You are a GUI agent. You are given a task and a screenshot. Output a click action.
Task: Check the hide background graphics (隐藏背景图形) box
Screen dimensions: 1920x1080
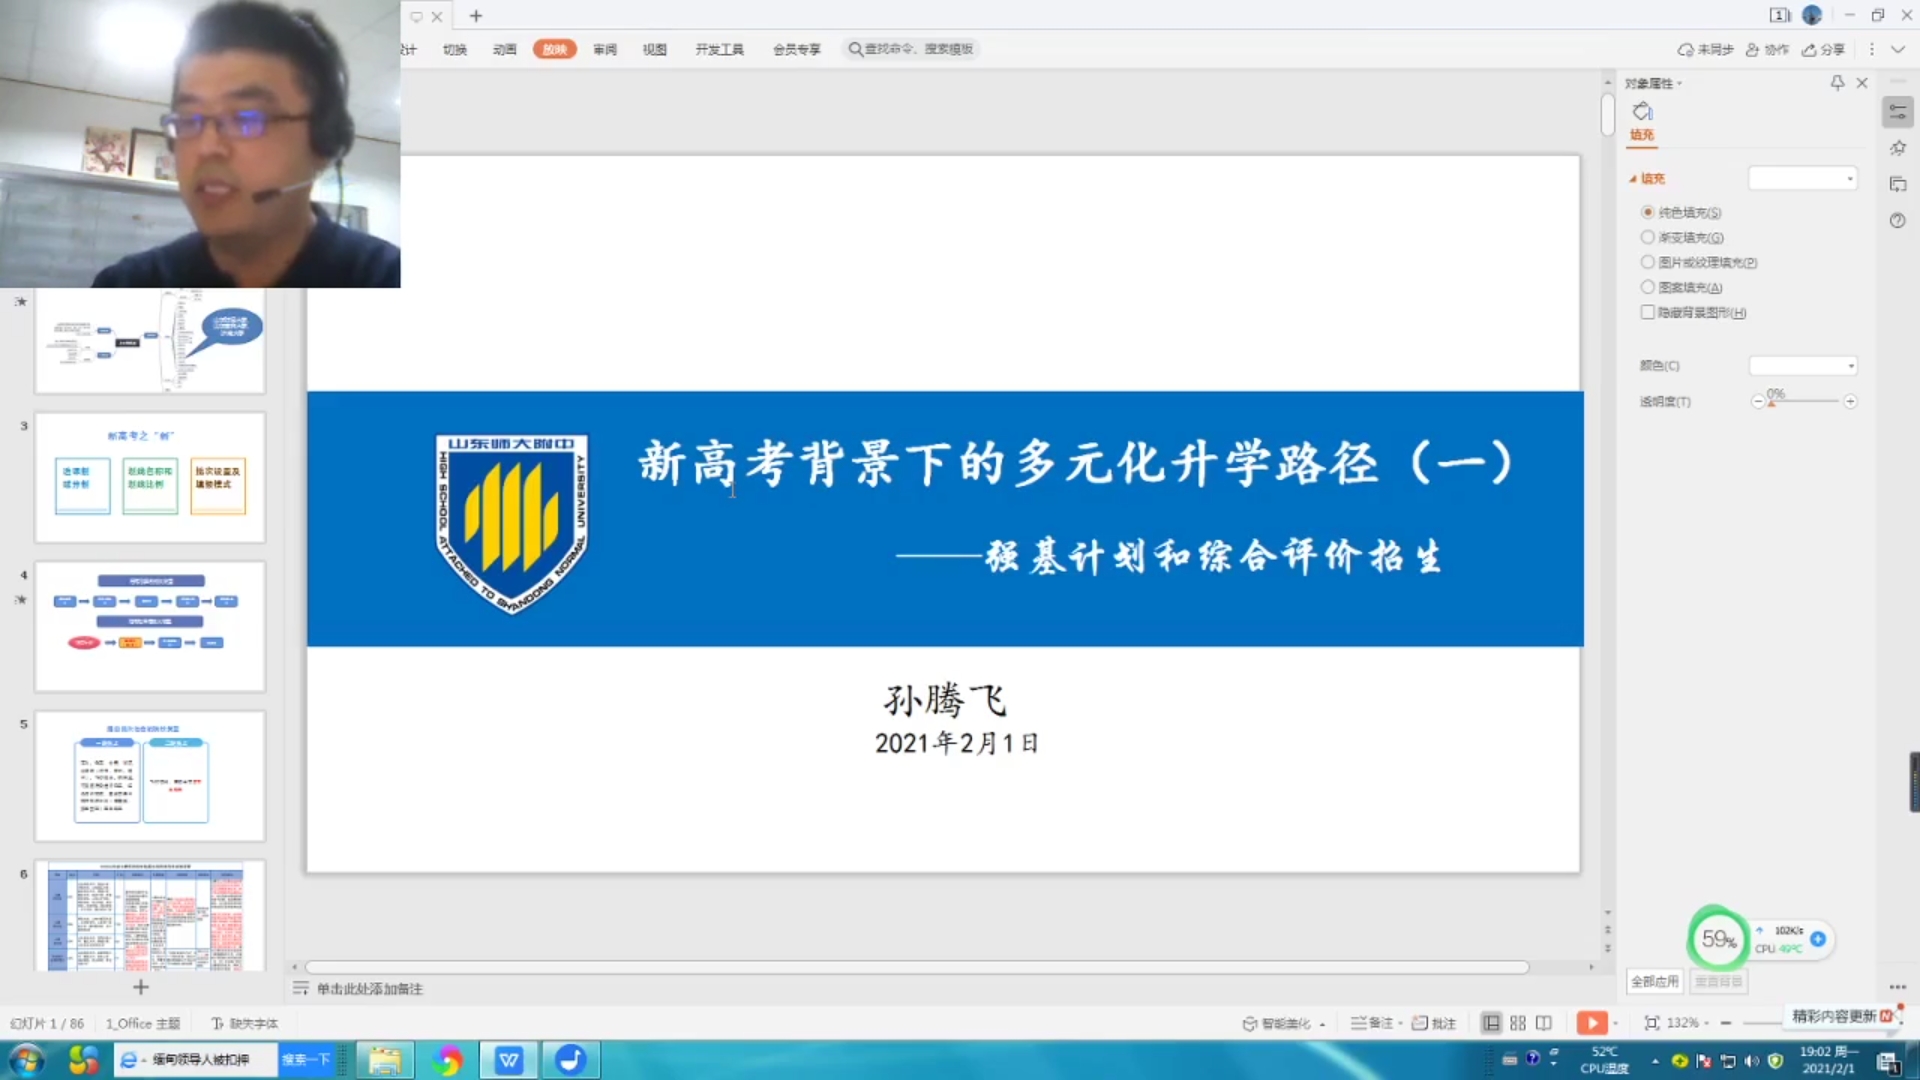[1647, 312]
